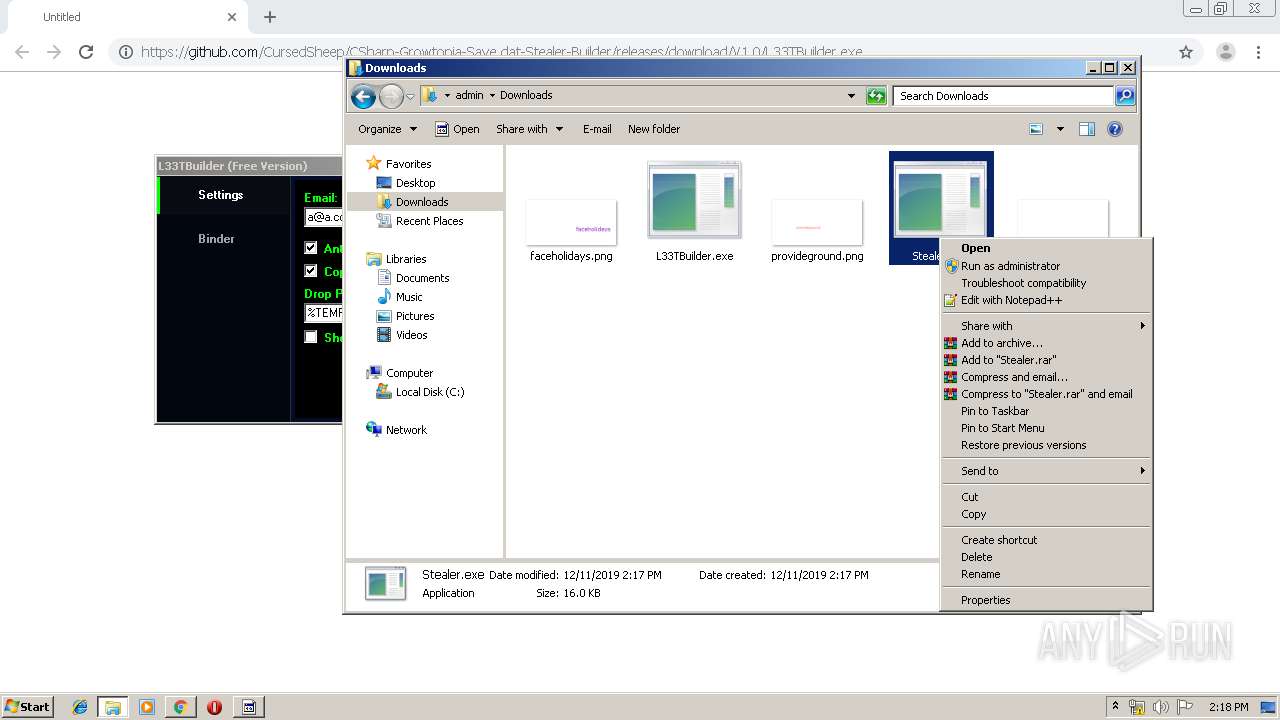Open Action Center flag icon
Screen dimensions: 1280x720
coord(1185,707)
